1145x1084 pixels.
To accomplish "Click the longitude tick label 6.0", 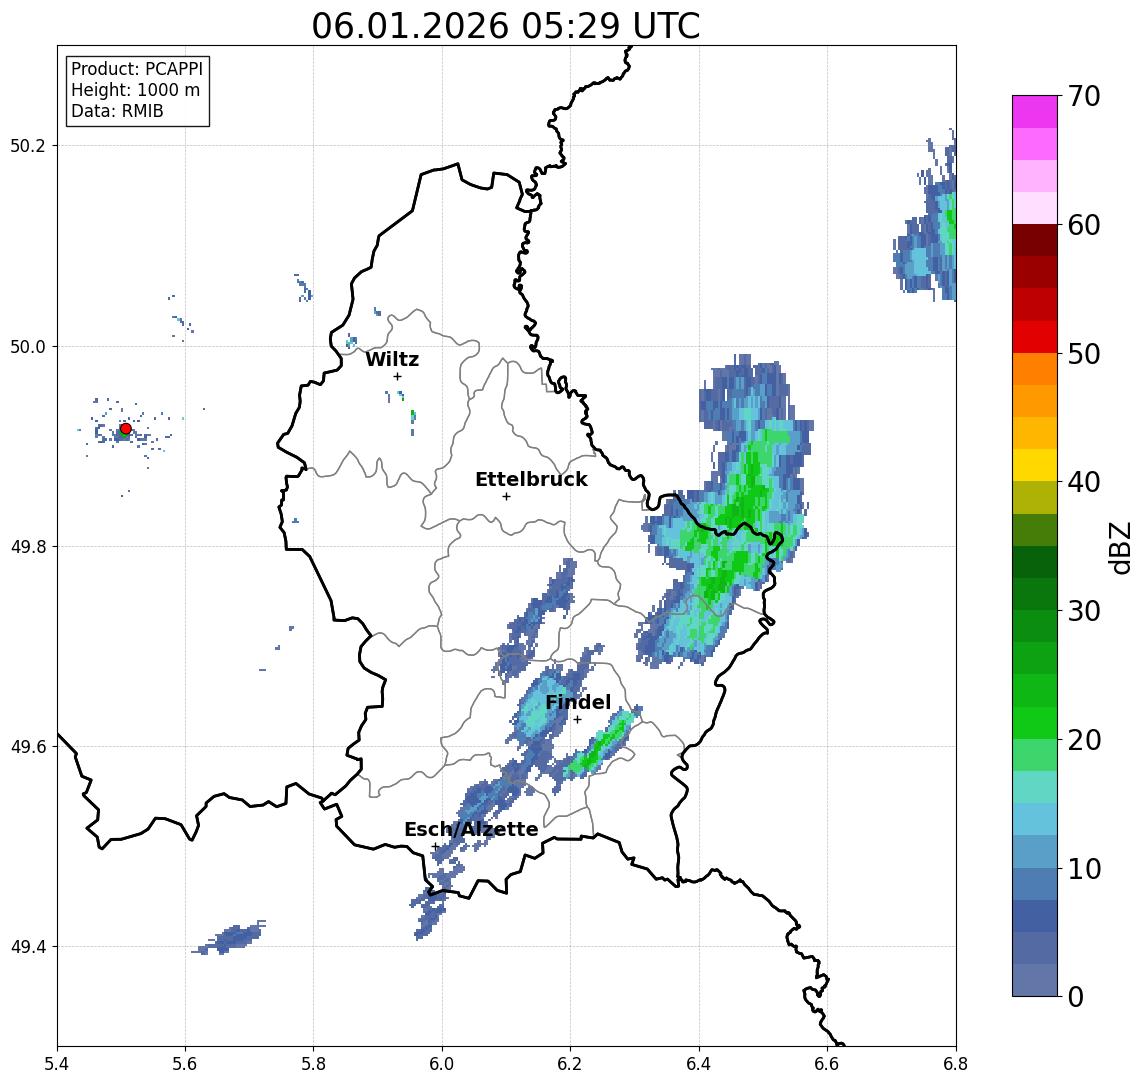I will pyautogui.click(x=442, y=1064).
